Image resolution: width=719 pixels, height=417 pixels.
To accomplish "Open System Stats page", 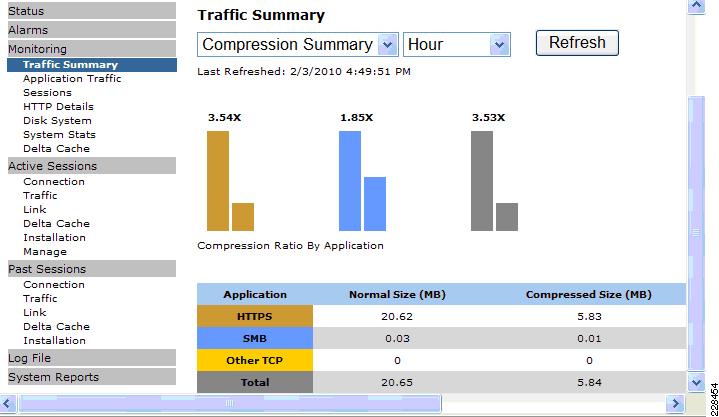I will (x=59, y=134).
